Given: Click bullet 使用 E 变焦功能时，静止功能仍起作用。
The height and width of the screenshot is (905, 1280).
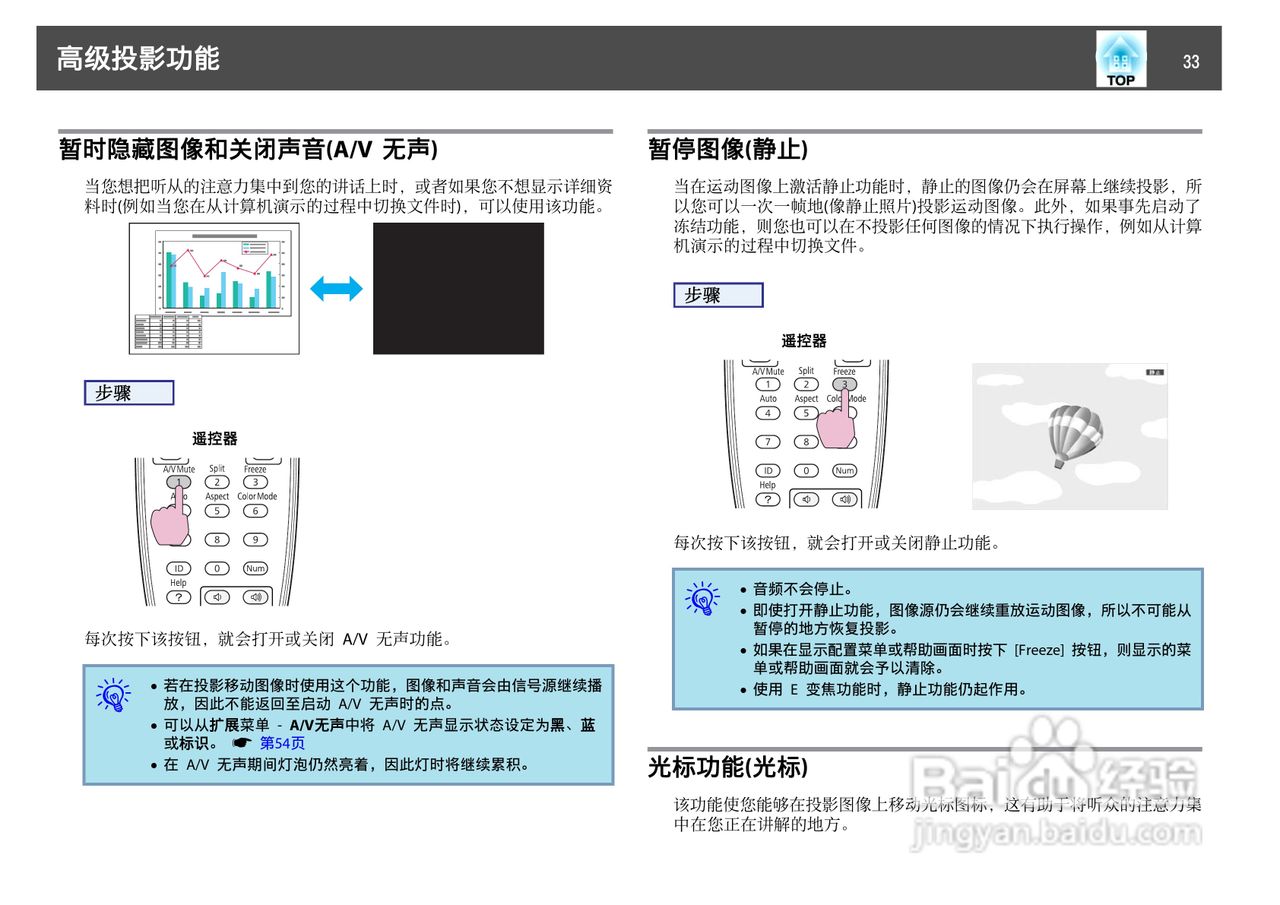Looking at the screenshot, I should coord(890,689).
